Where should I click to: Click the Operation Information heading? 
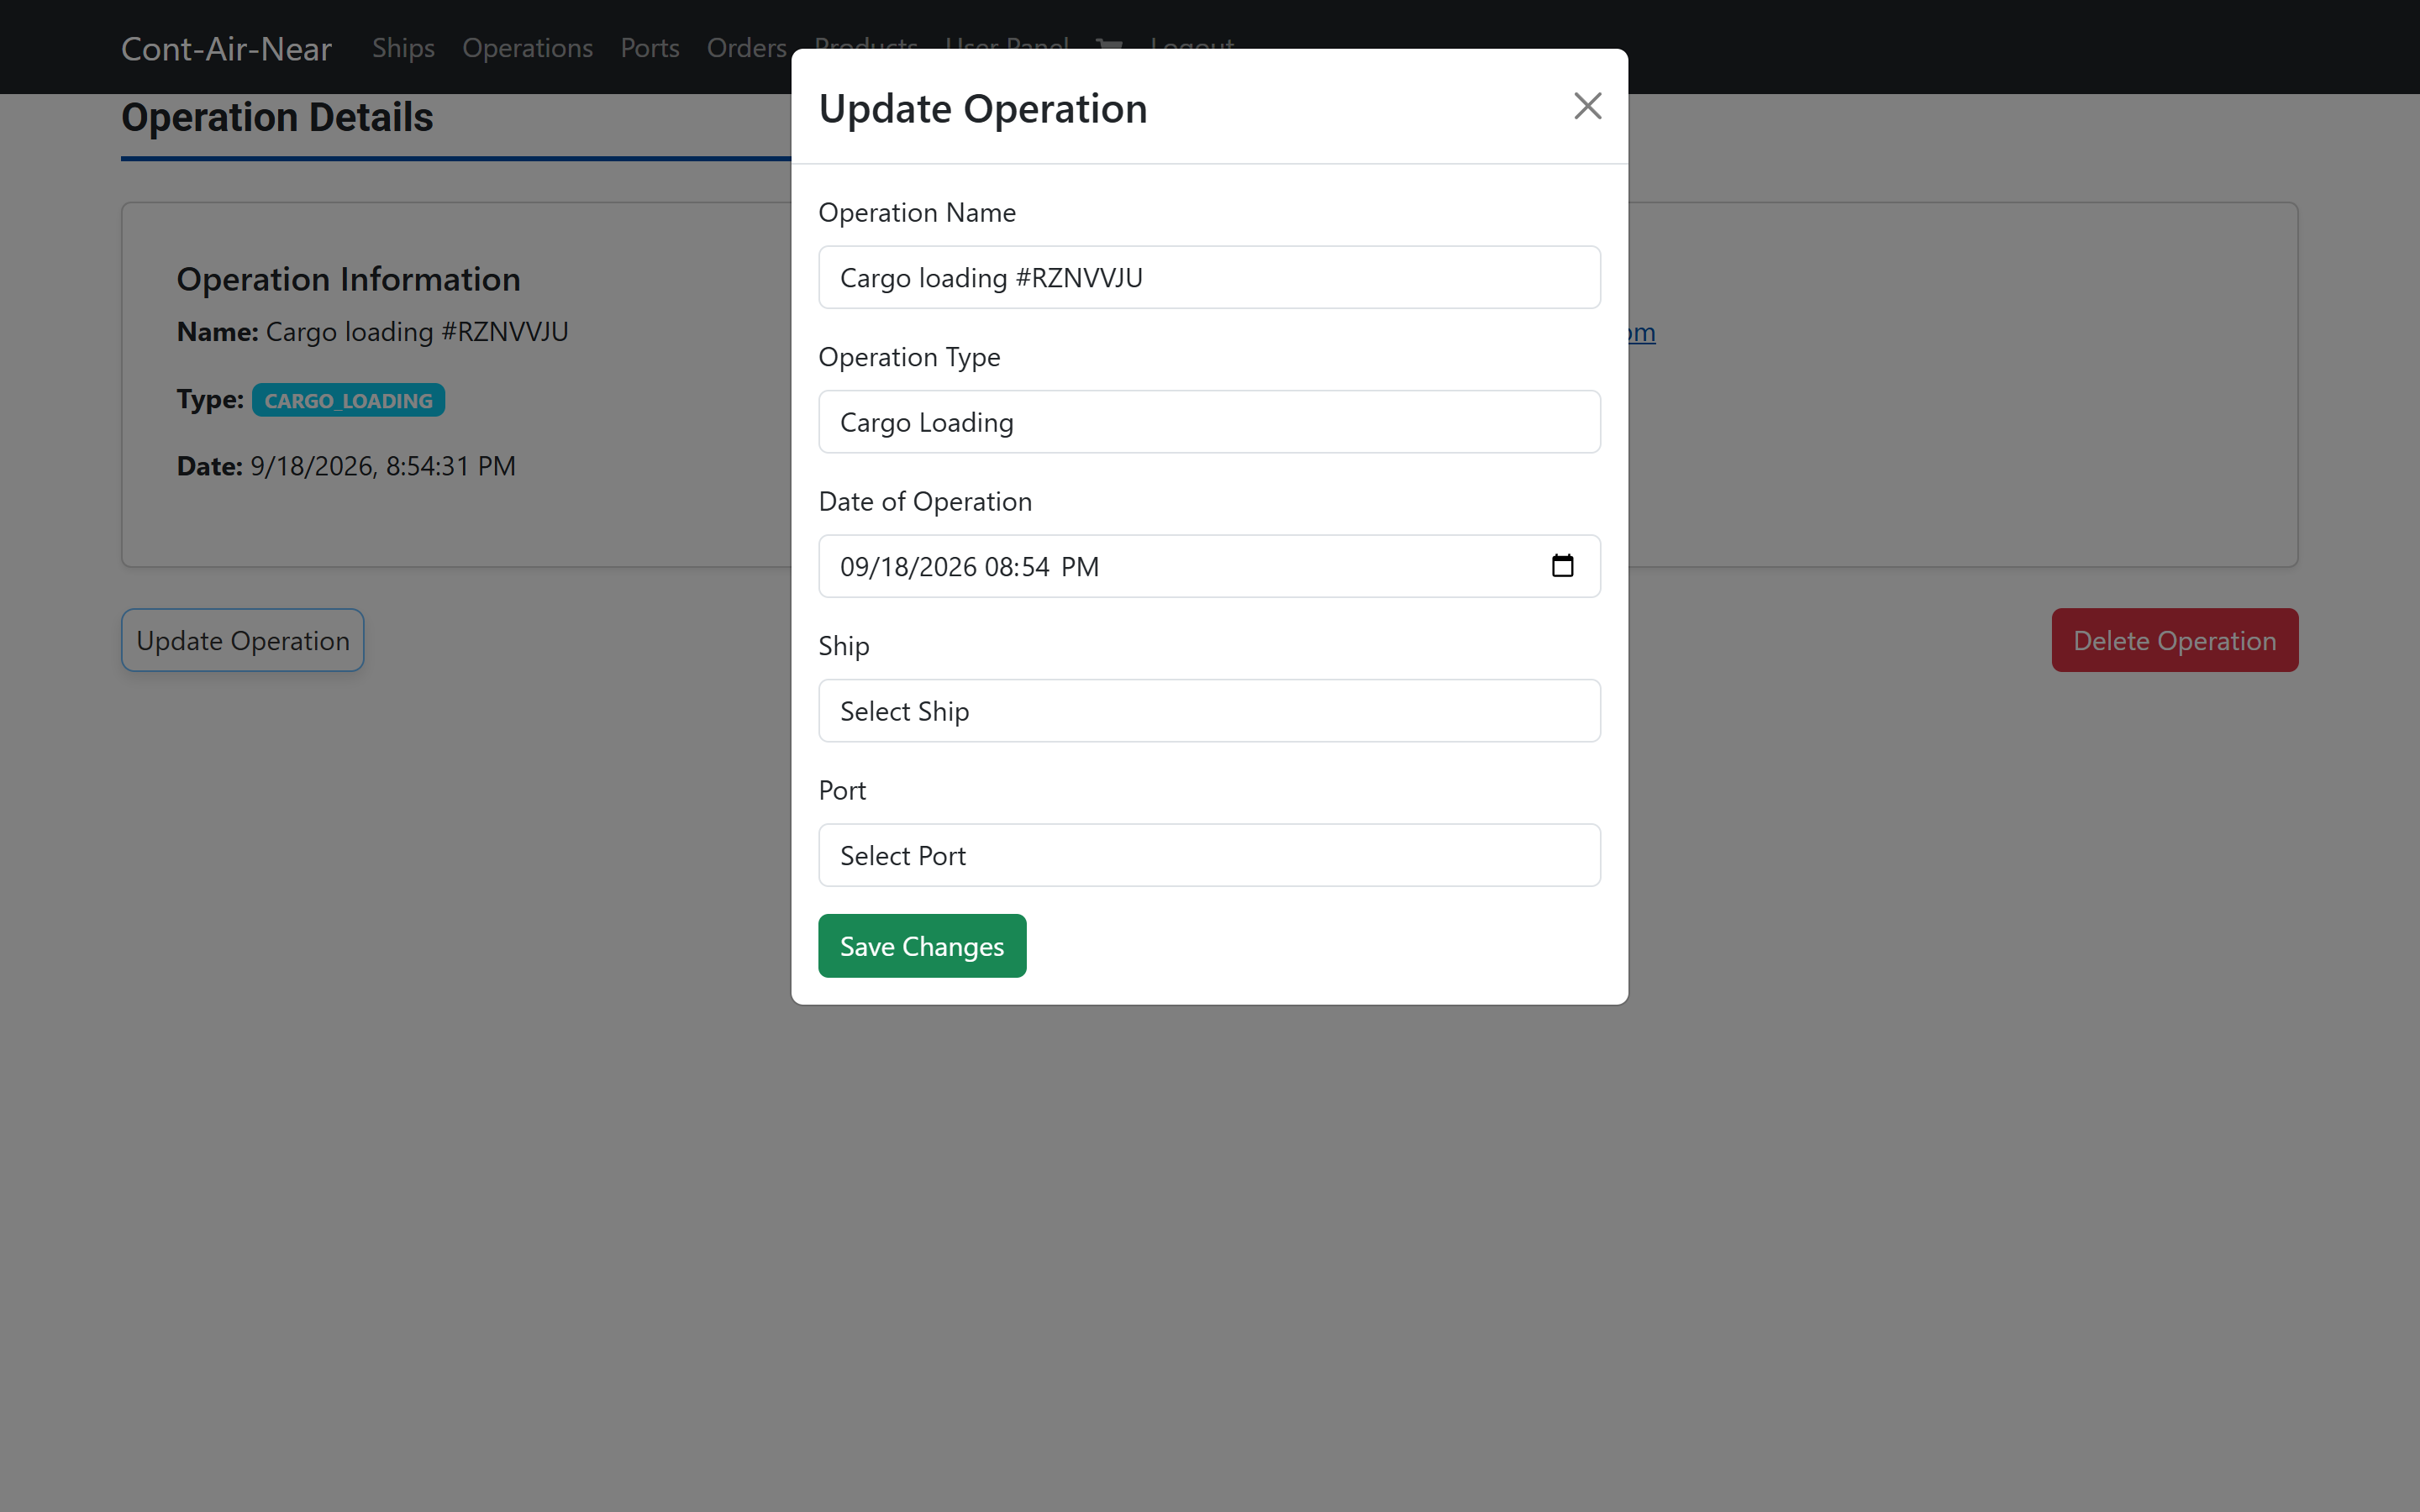pos(348,279)
